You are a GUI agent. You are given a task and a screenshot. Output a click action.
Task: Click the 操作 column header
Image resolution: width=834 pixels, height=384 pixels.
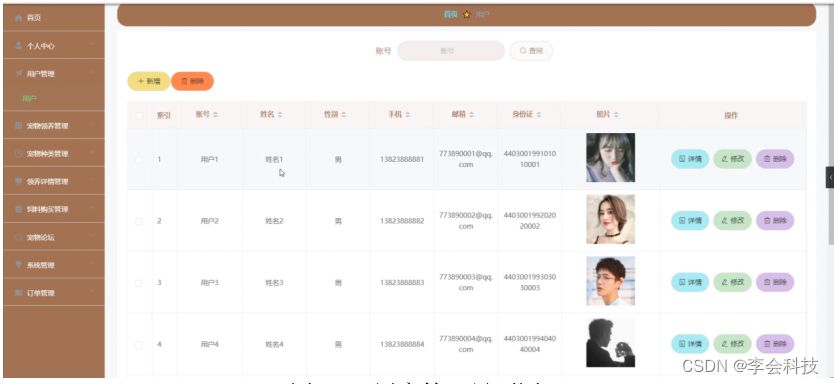pyautogui.click(x=731, y=115)
